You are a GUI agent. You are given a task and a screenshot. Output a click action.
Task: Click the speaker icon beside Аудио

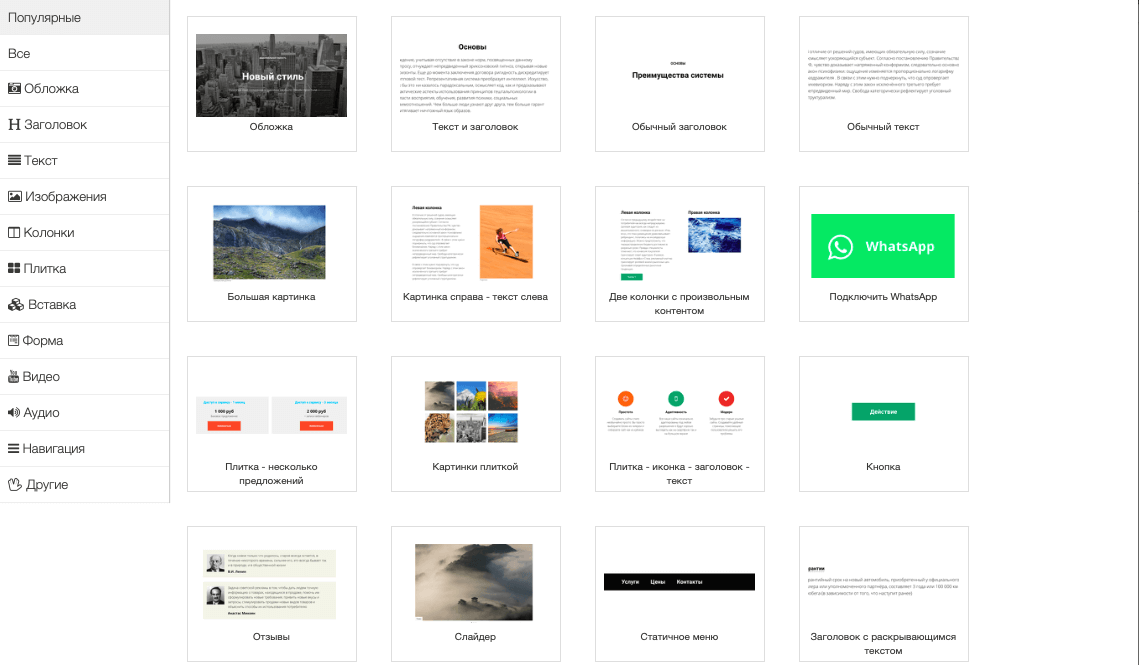click(14, 413)
